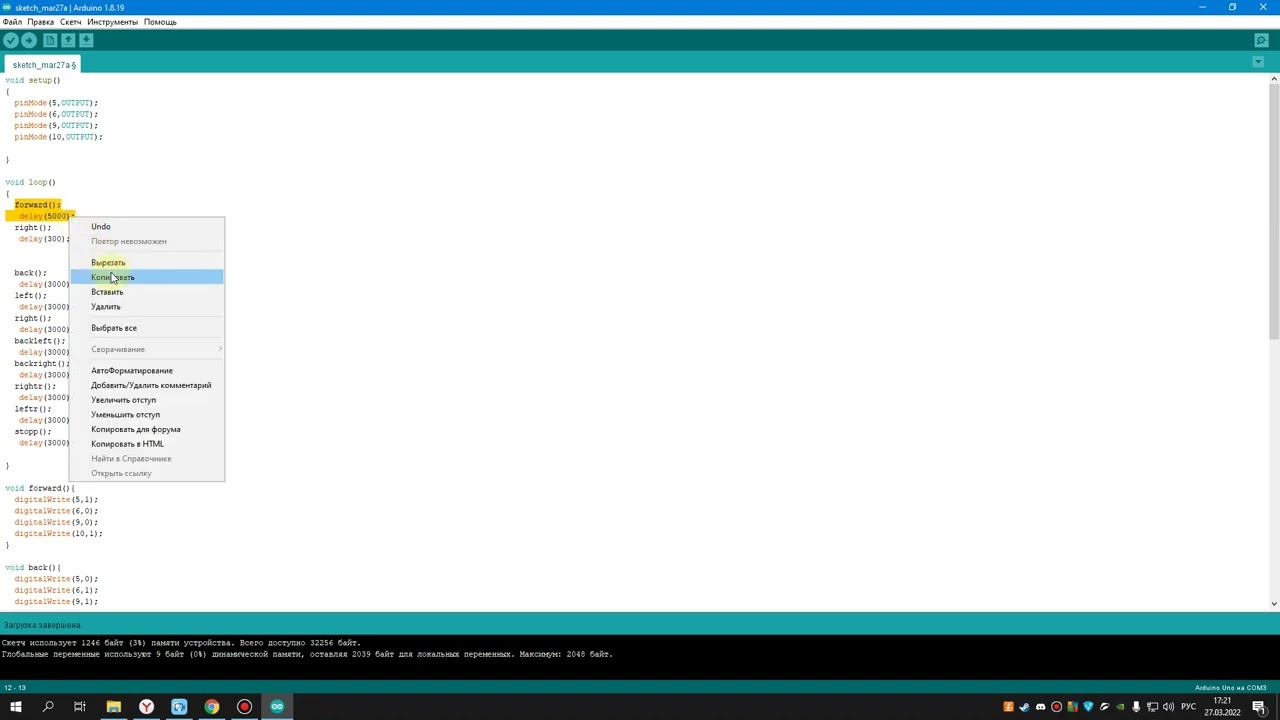Switch to the Arduino taskbar icon
Viewport: 1280px width, 720px height.
(x=277, y=707)
